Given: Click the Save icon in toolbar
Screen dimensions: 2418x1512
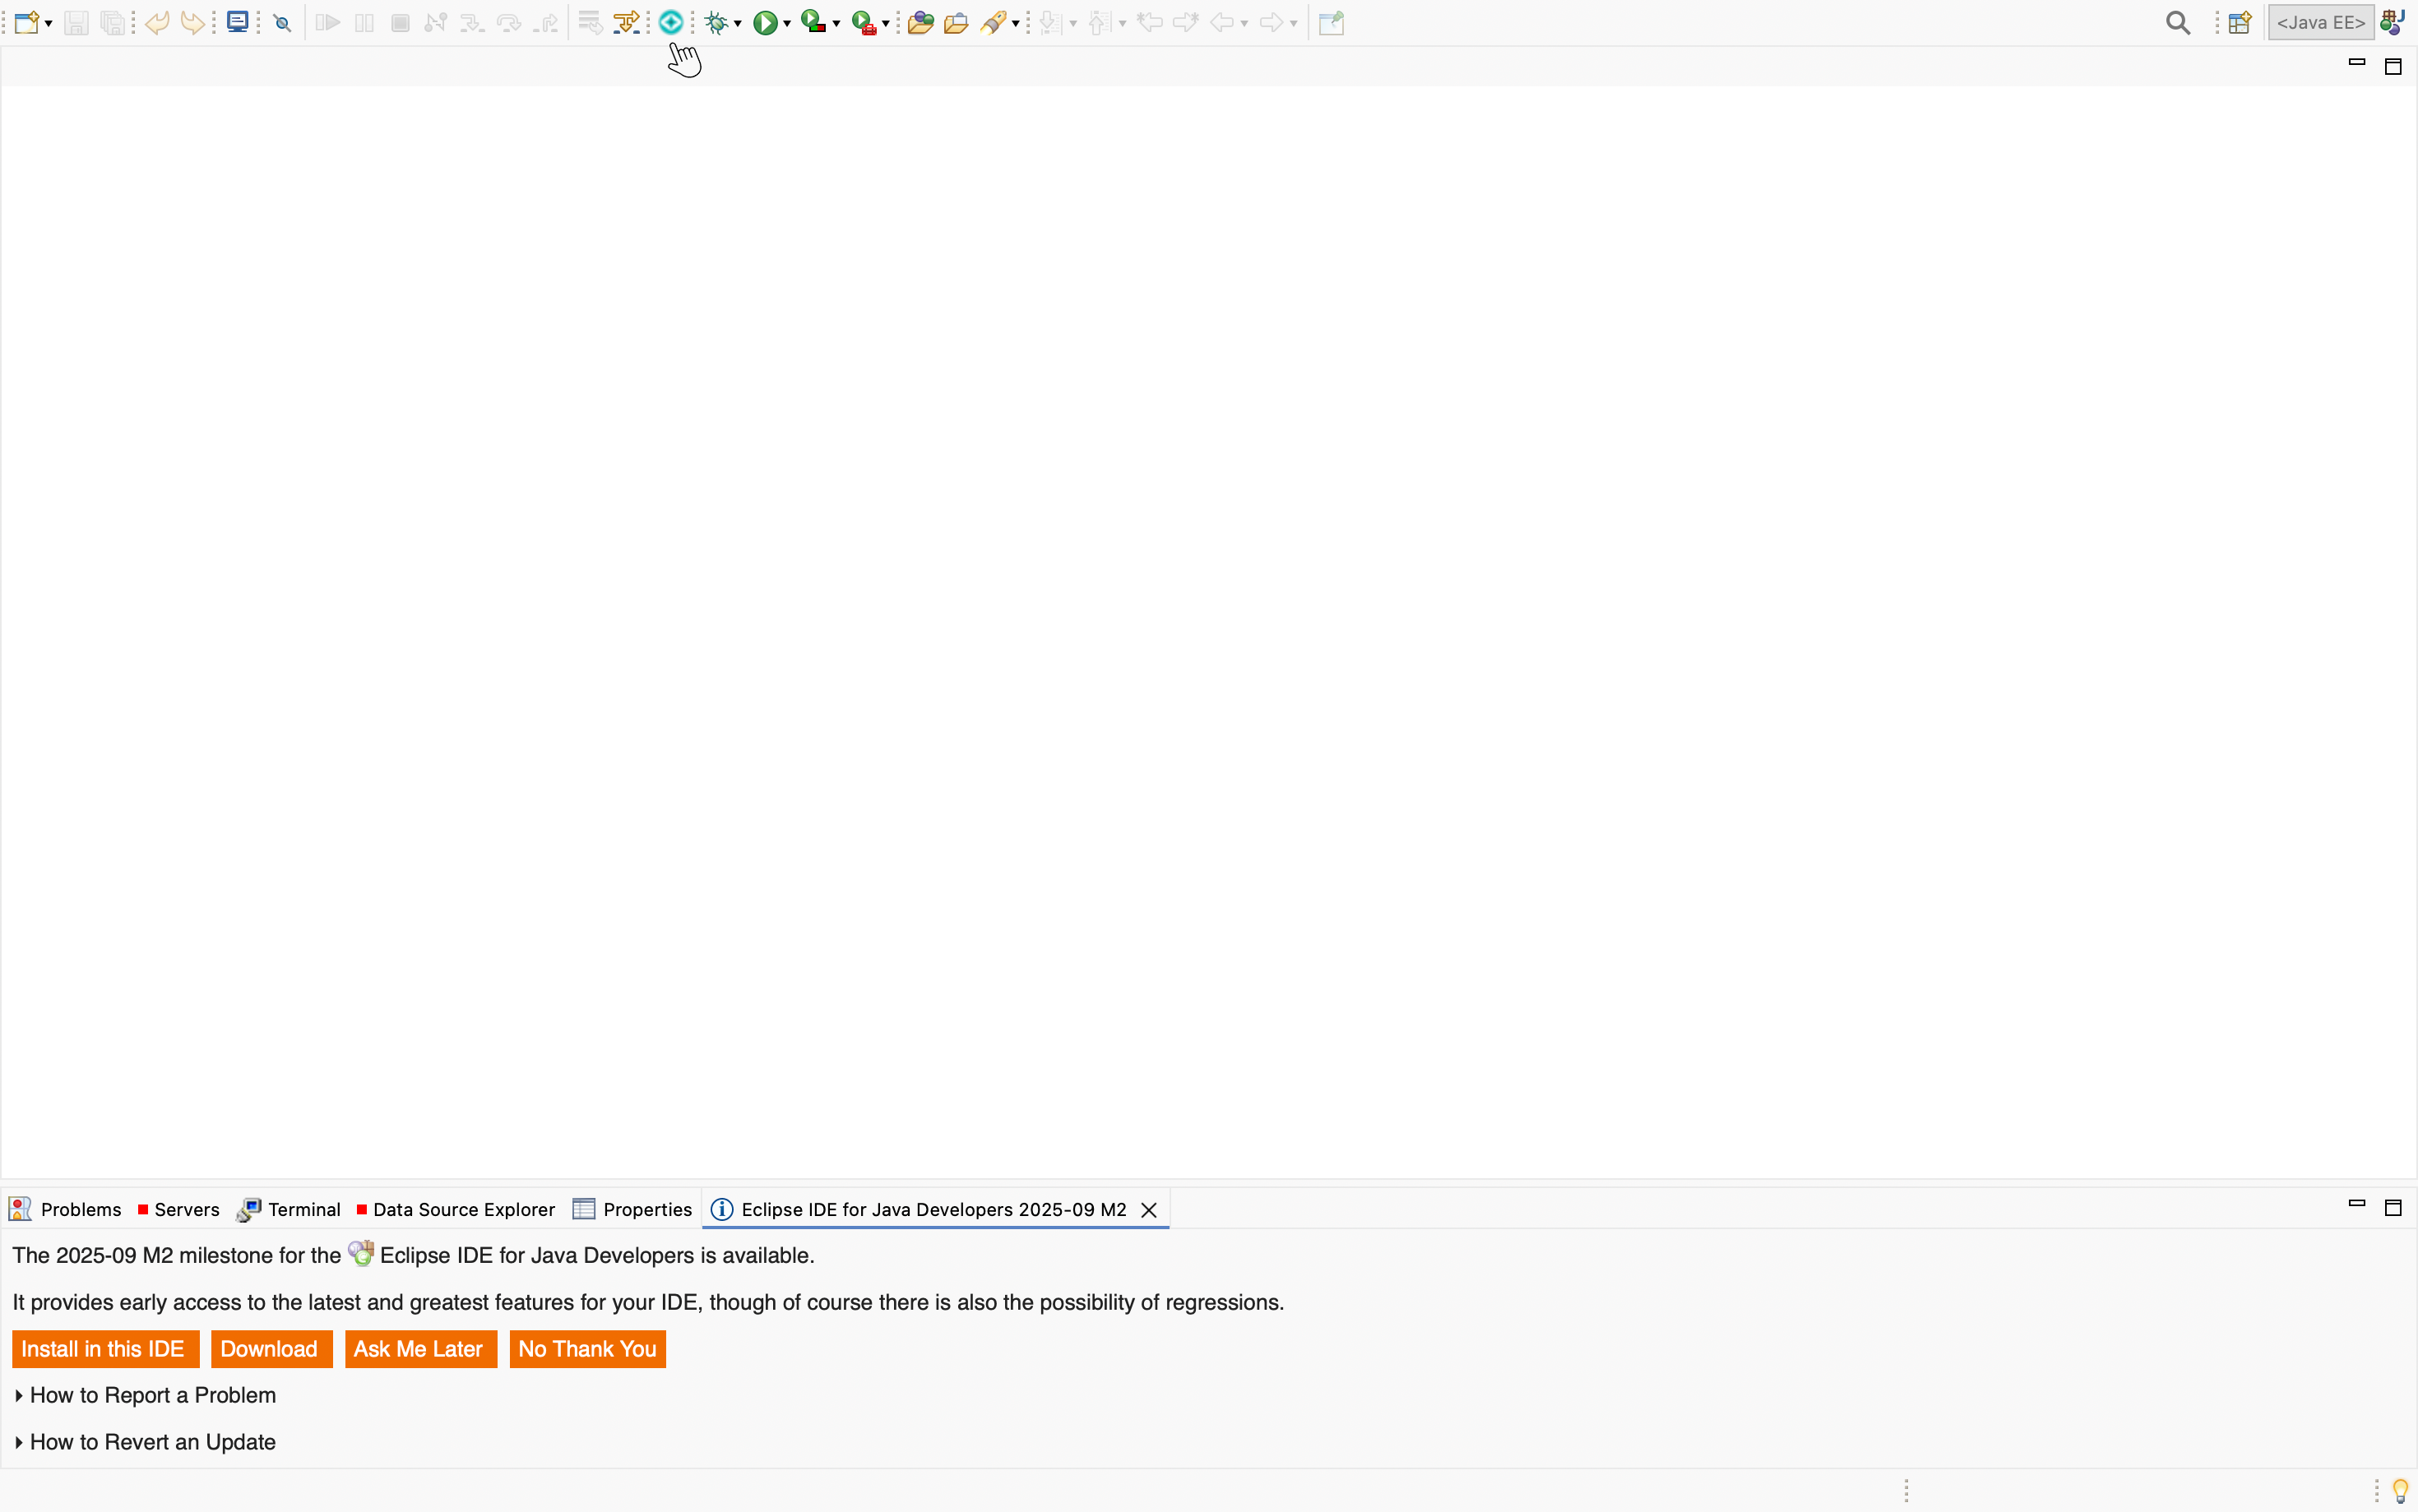Looking at the screenshot, I should (76, 22).
